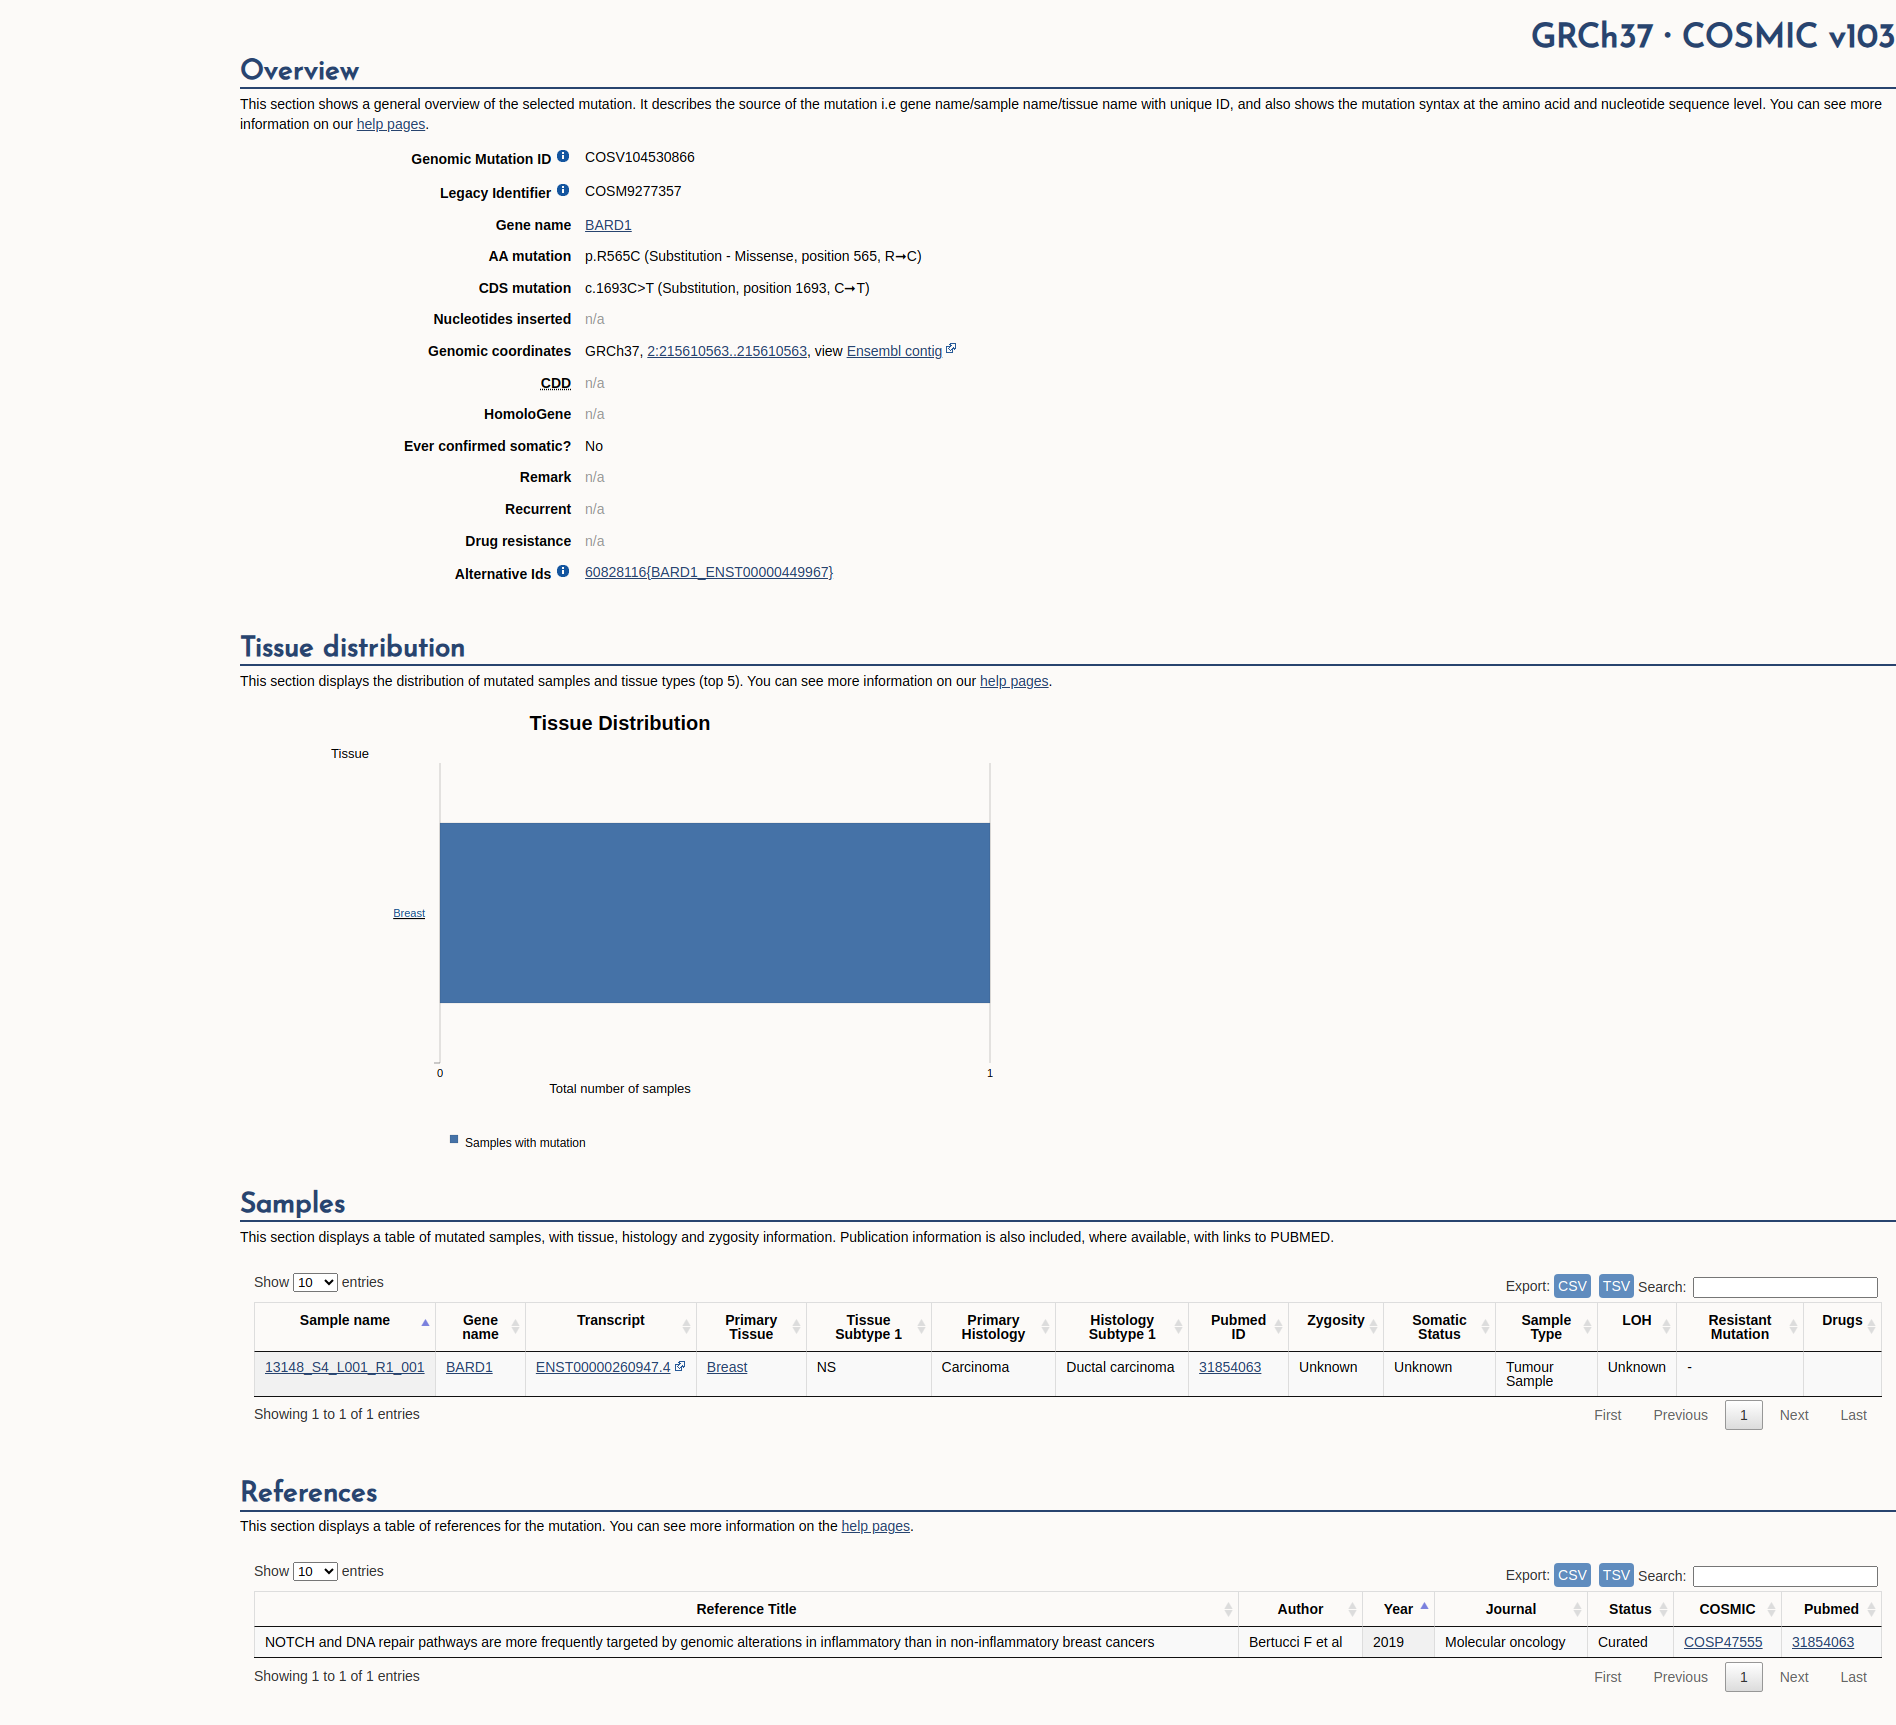Open Pubmed ID 31854063 in Samples table

coord(1230,1367)
